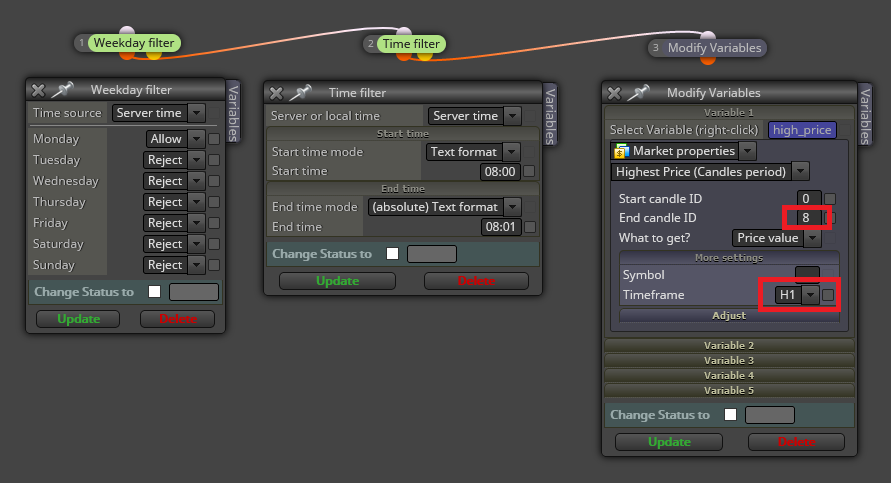The width and height of the screenshot is (891, 483).
Task: Toggle checkbox beside Wednesday row
Action: click(x=214, y=181)
